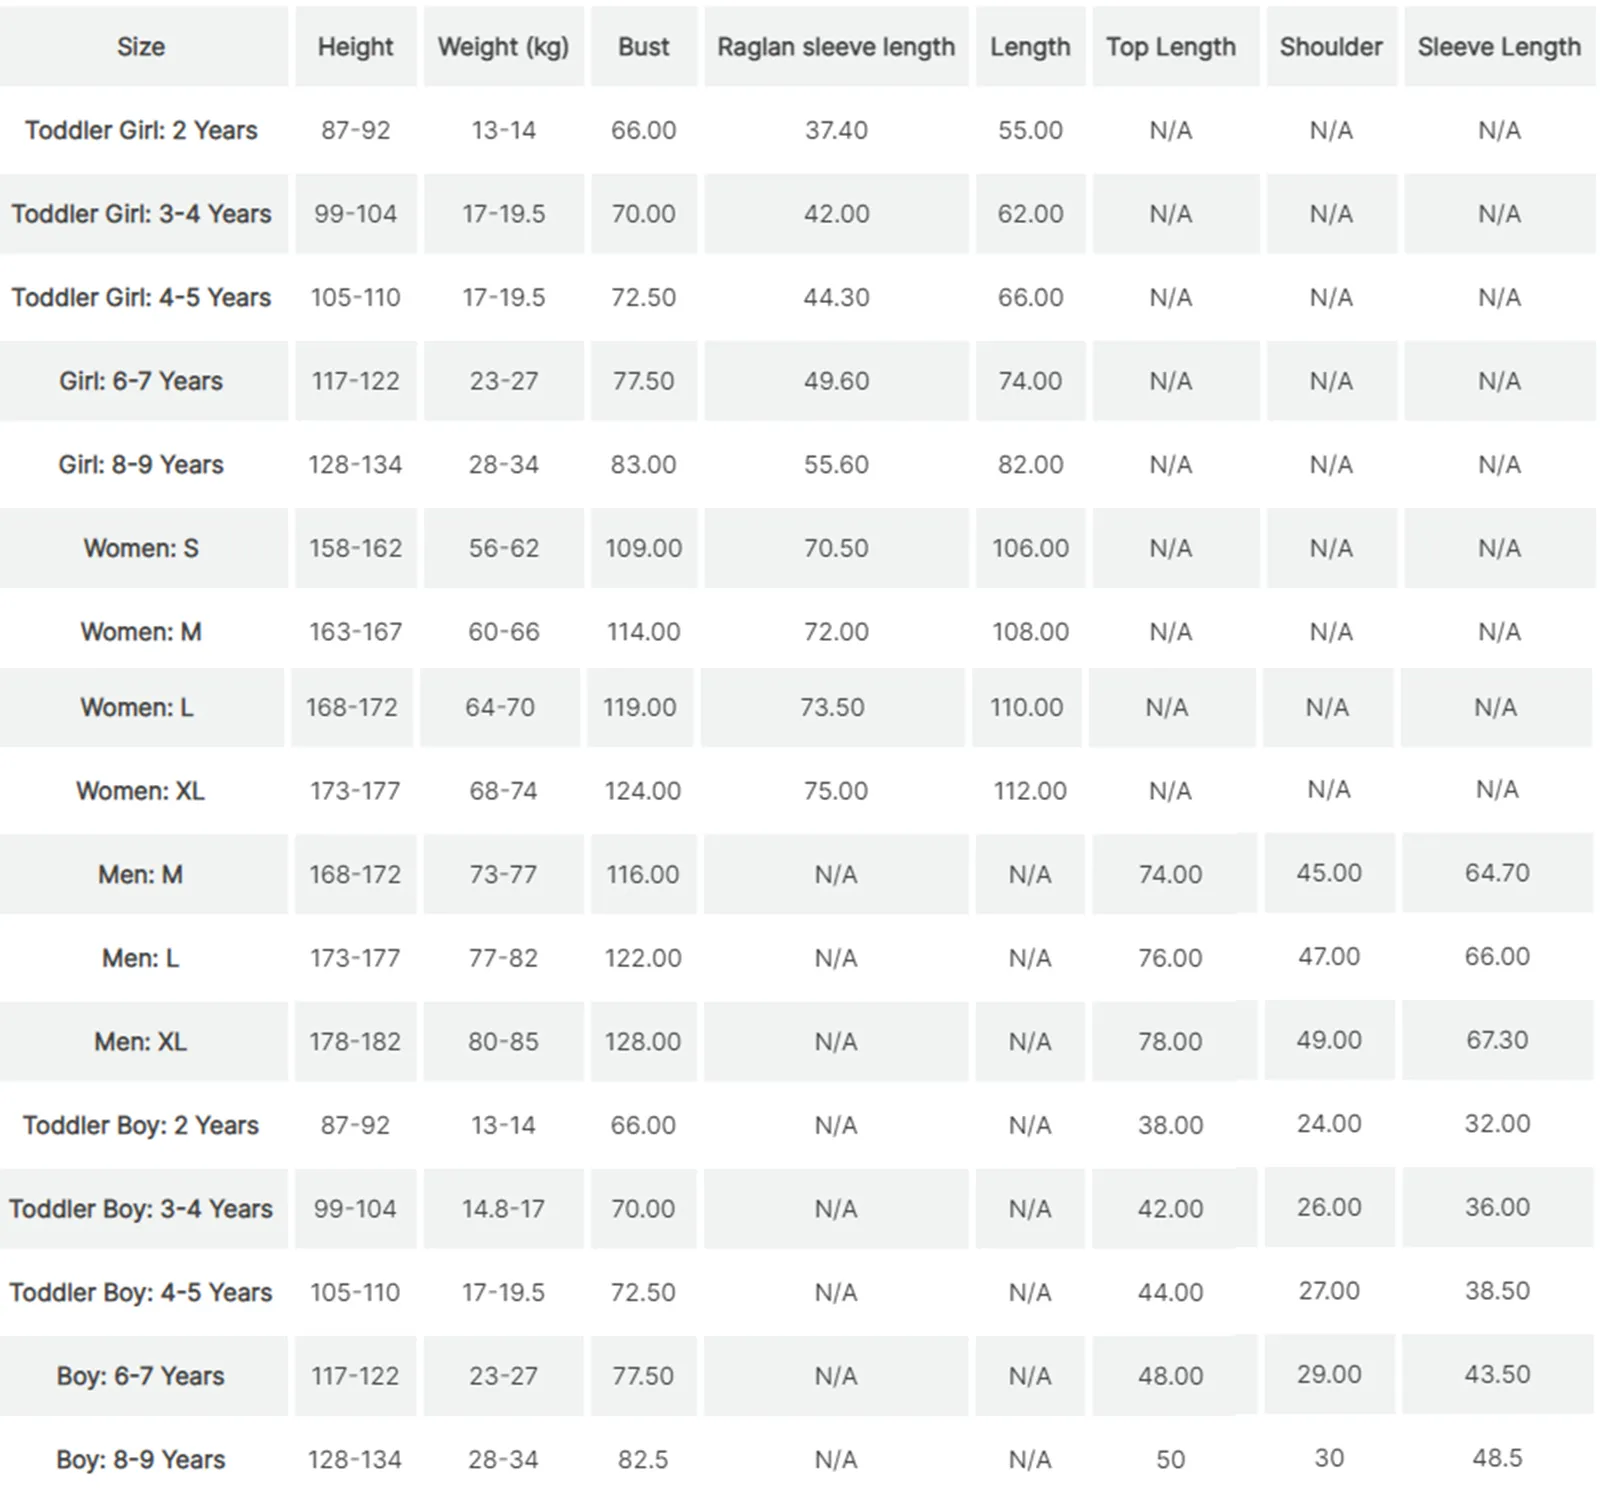Click the Men: M shoulder value 45.00

click(1329, 872)
